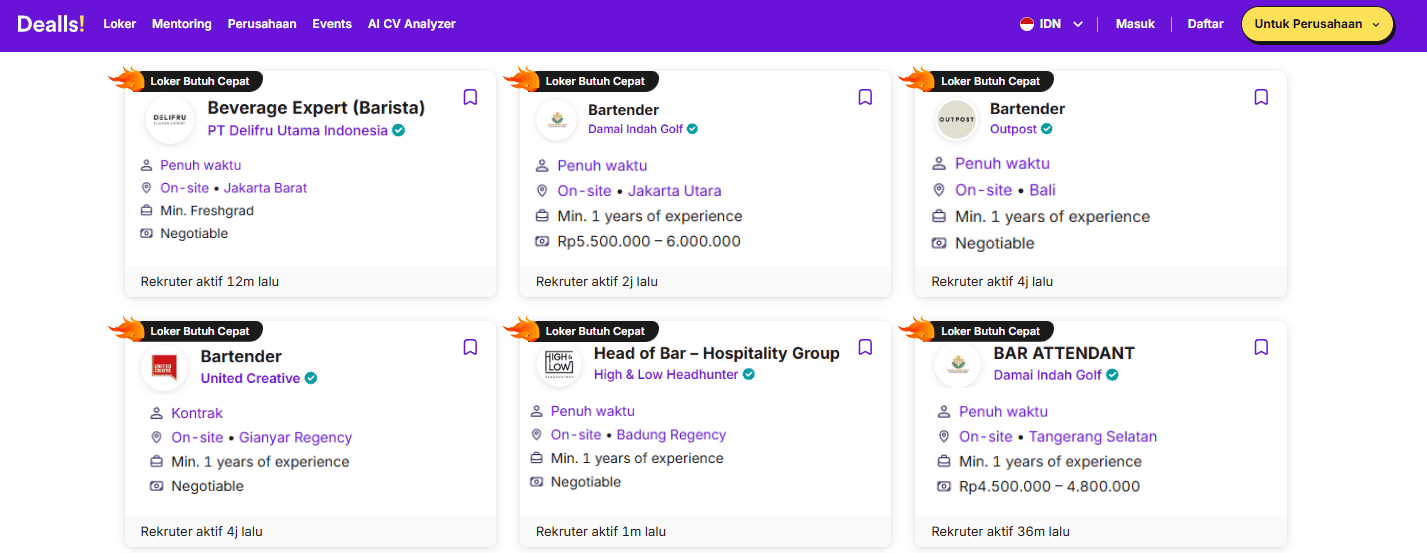Click the Indonesian flag icon

(x=1027, y=24)
